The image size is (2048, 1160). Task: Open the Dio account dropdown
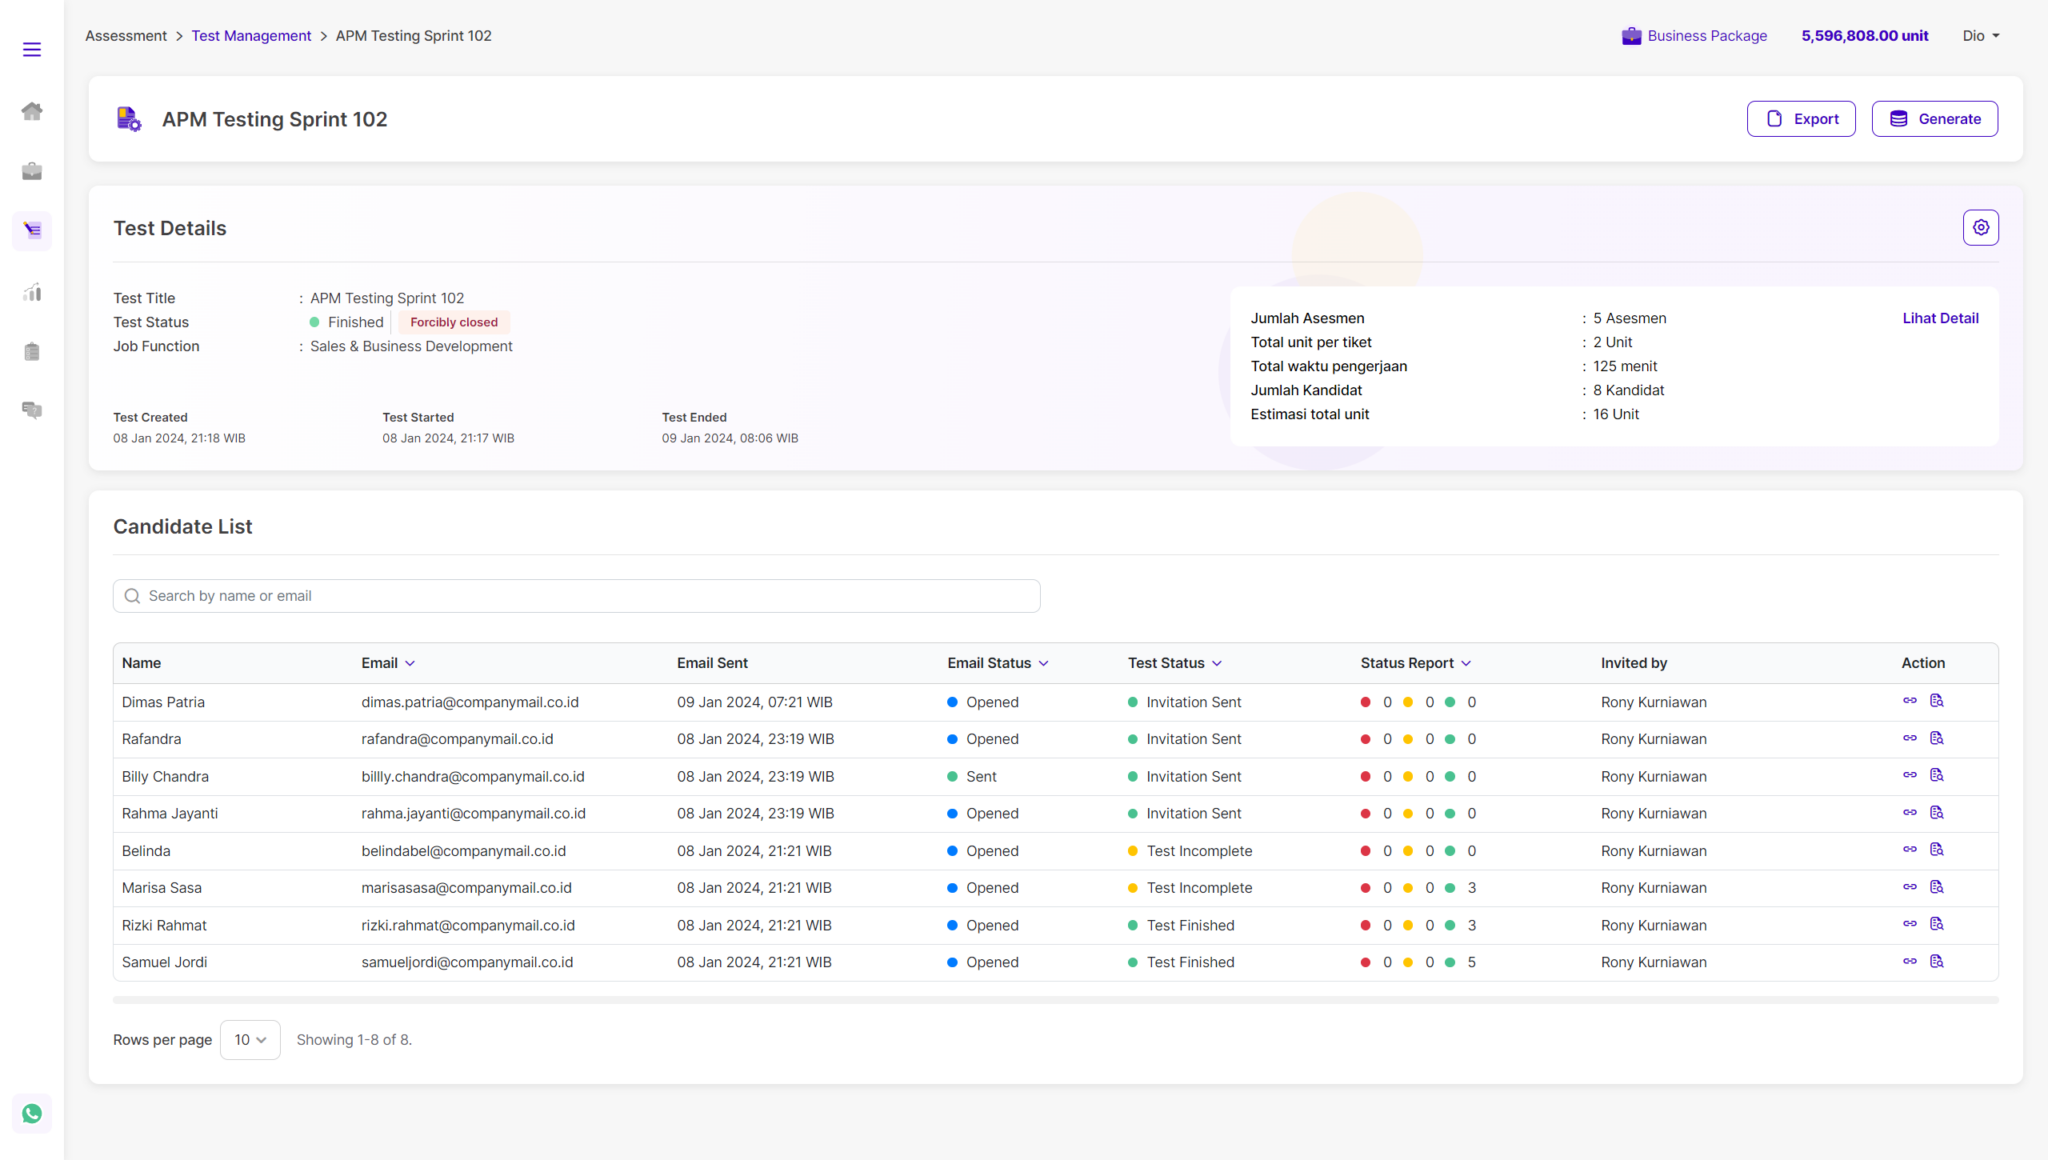point(1981,35)
